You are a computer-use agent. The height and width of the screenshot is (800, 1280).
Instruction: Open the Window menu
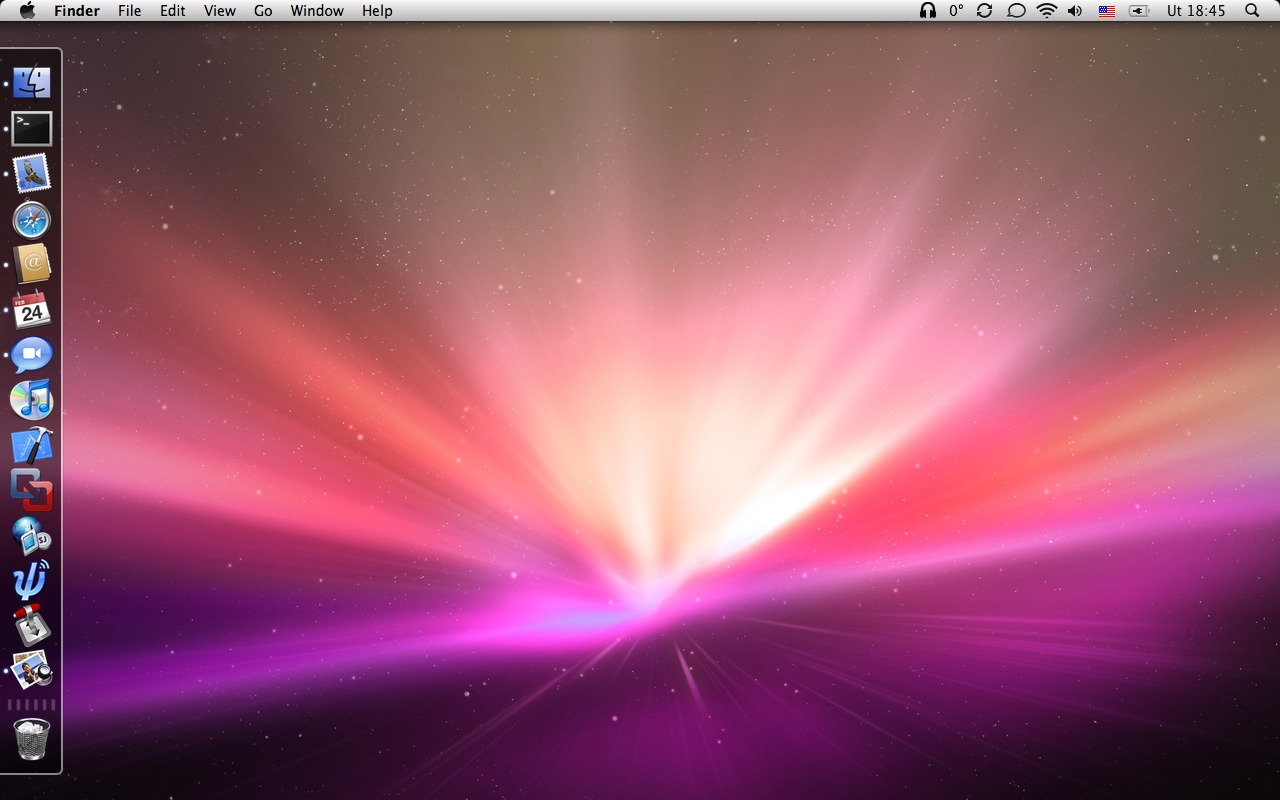pos(317,11)
